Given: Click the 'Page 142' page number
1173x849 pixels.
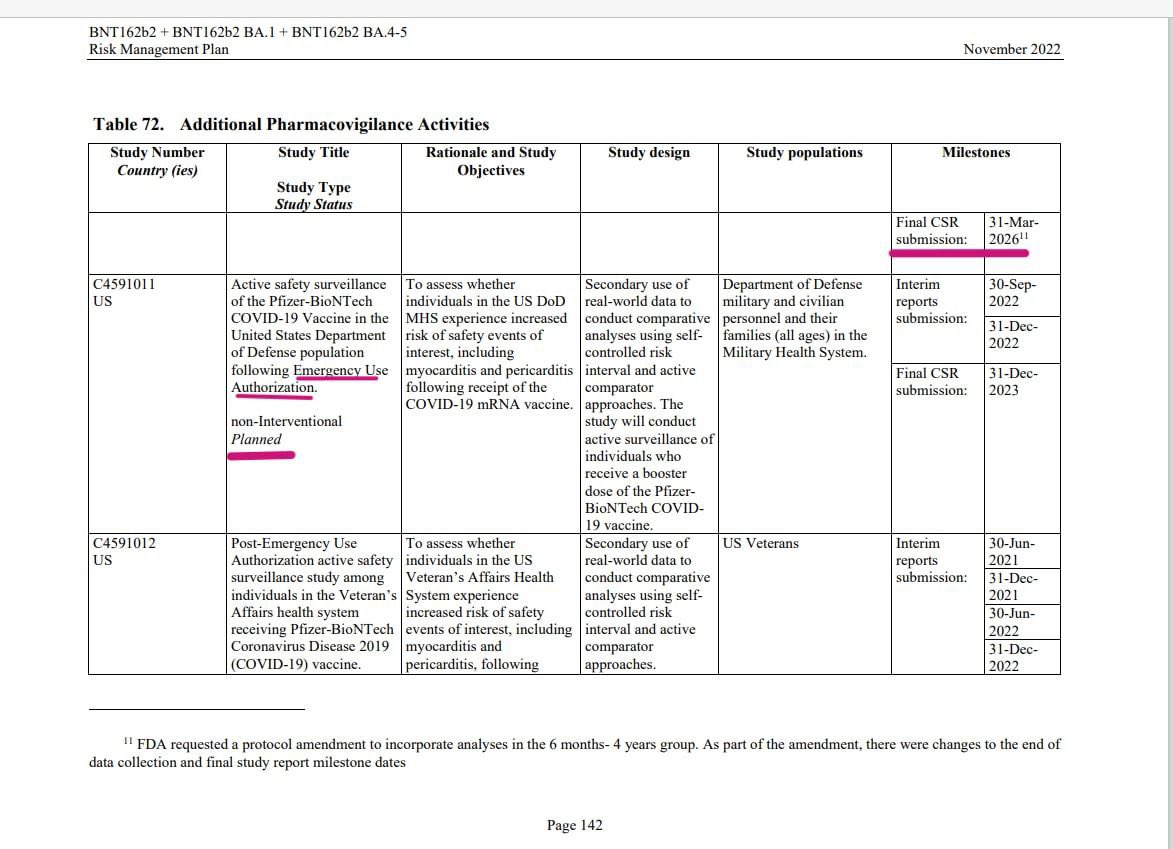Looking at the screenshot, I should (575, 825).
